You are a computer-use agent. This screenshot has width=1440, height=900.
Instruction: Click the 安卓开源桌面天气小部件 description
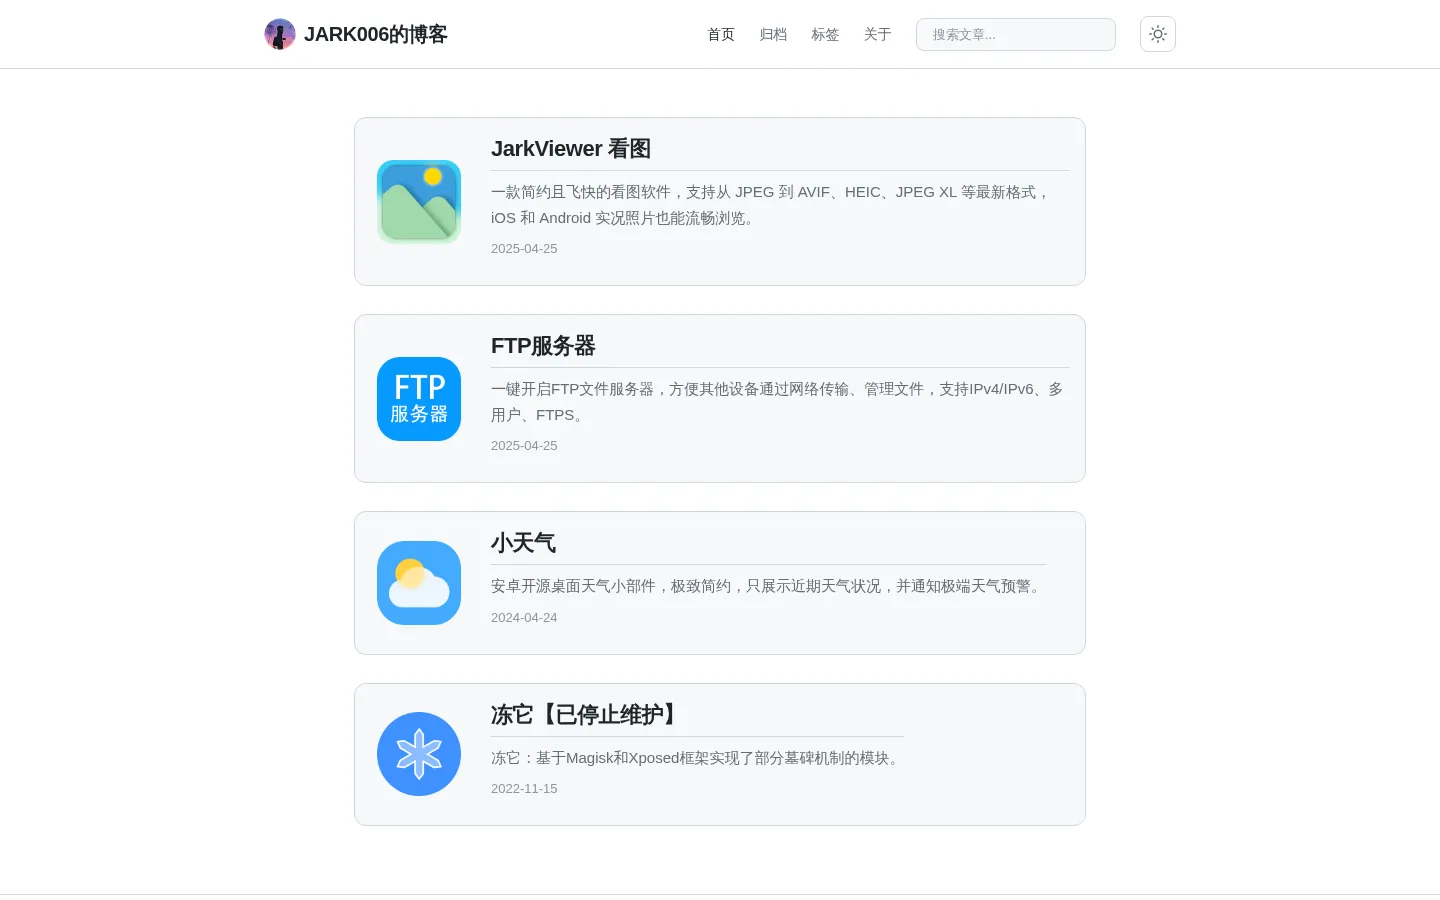(768, 586)
